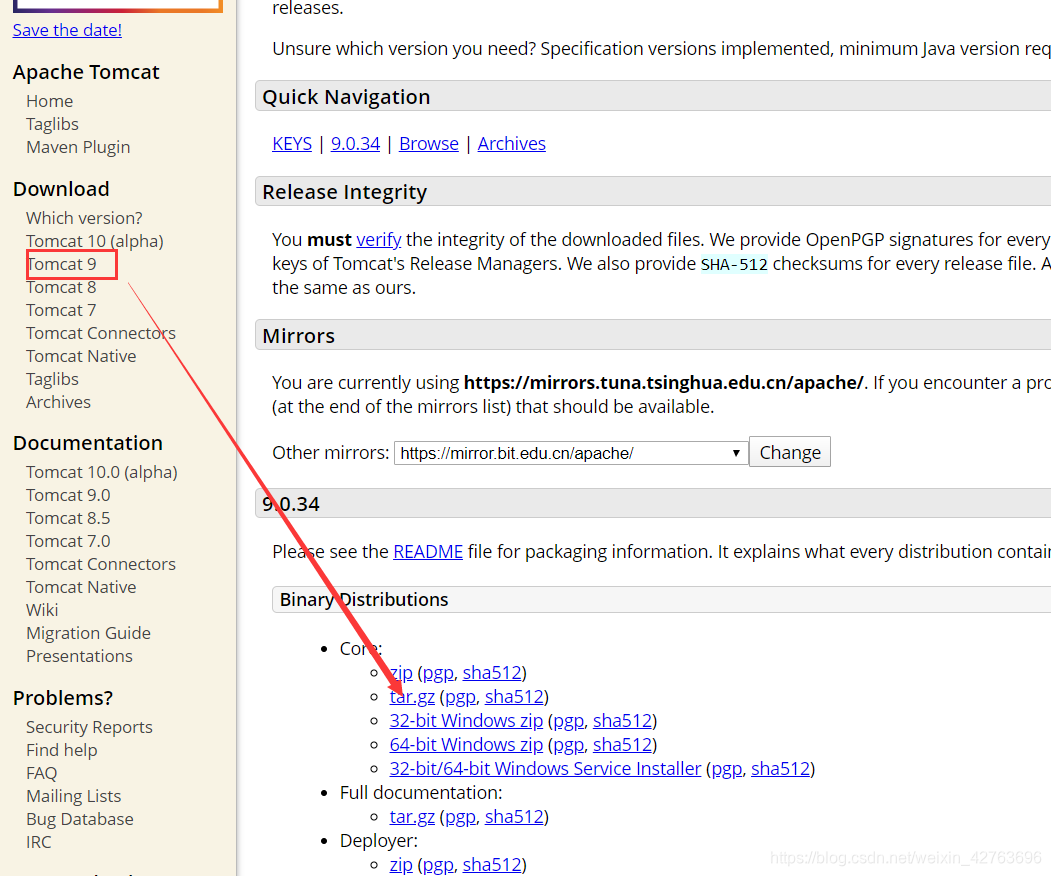
Task: Open Tomcat 7.0 documentation
Action: (x=68, y=541)
